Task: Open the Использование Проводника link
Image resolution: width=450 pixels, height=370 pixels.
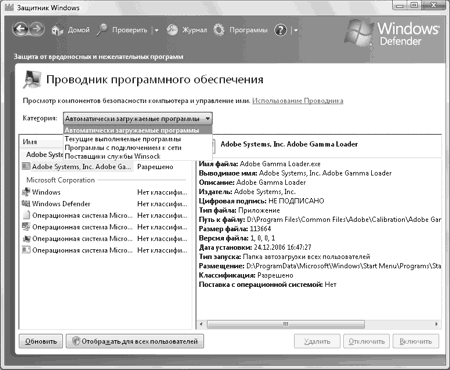Action: pos(297,101)
